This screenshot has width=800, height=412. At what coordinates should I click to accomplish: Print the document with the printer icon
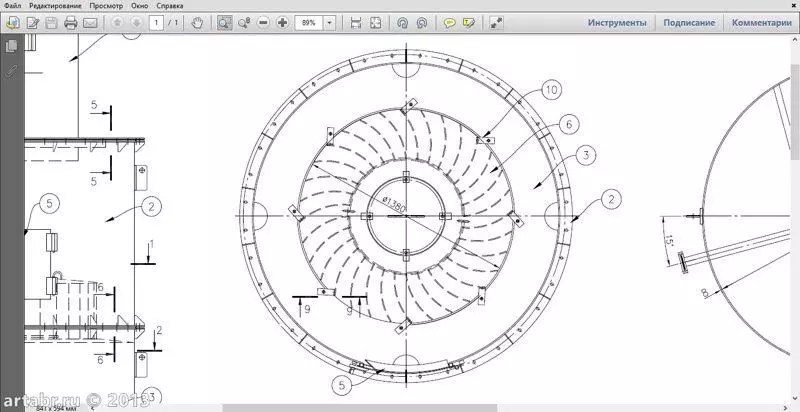[x=70, y=23]
